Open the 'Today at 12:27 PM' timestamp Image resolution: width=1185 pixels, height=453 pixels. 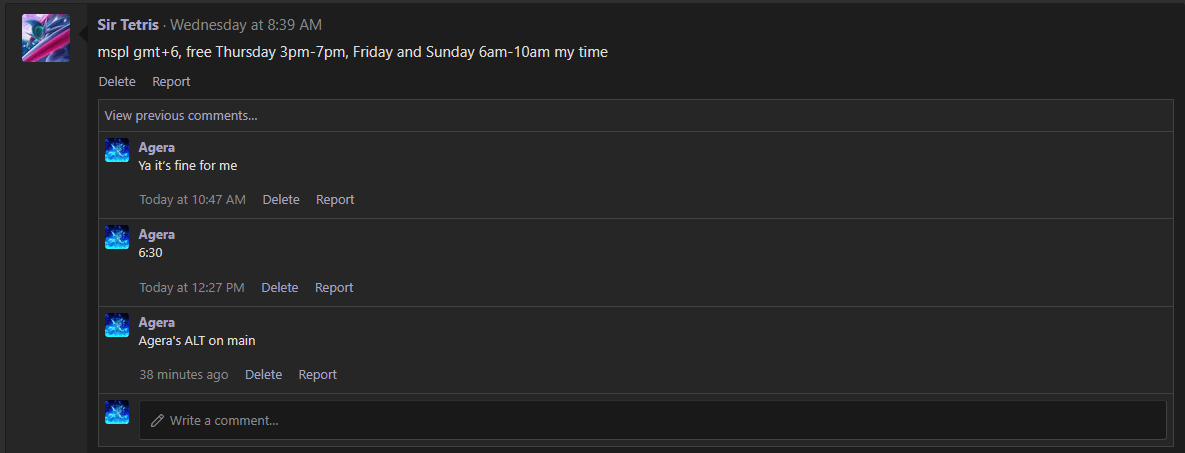point(192,287)
